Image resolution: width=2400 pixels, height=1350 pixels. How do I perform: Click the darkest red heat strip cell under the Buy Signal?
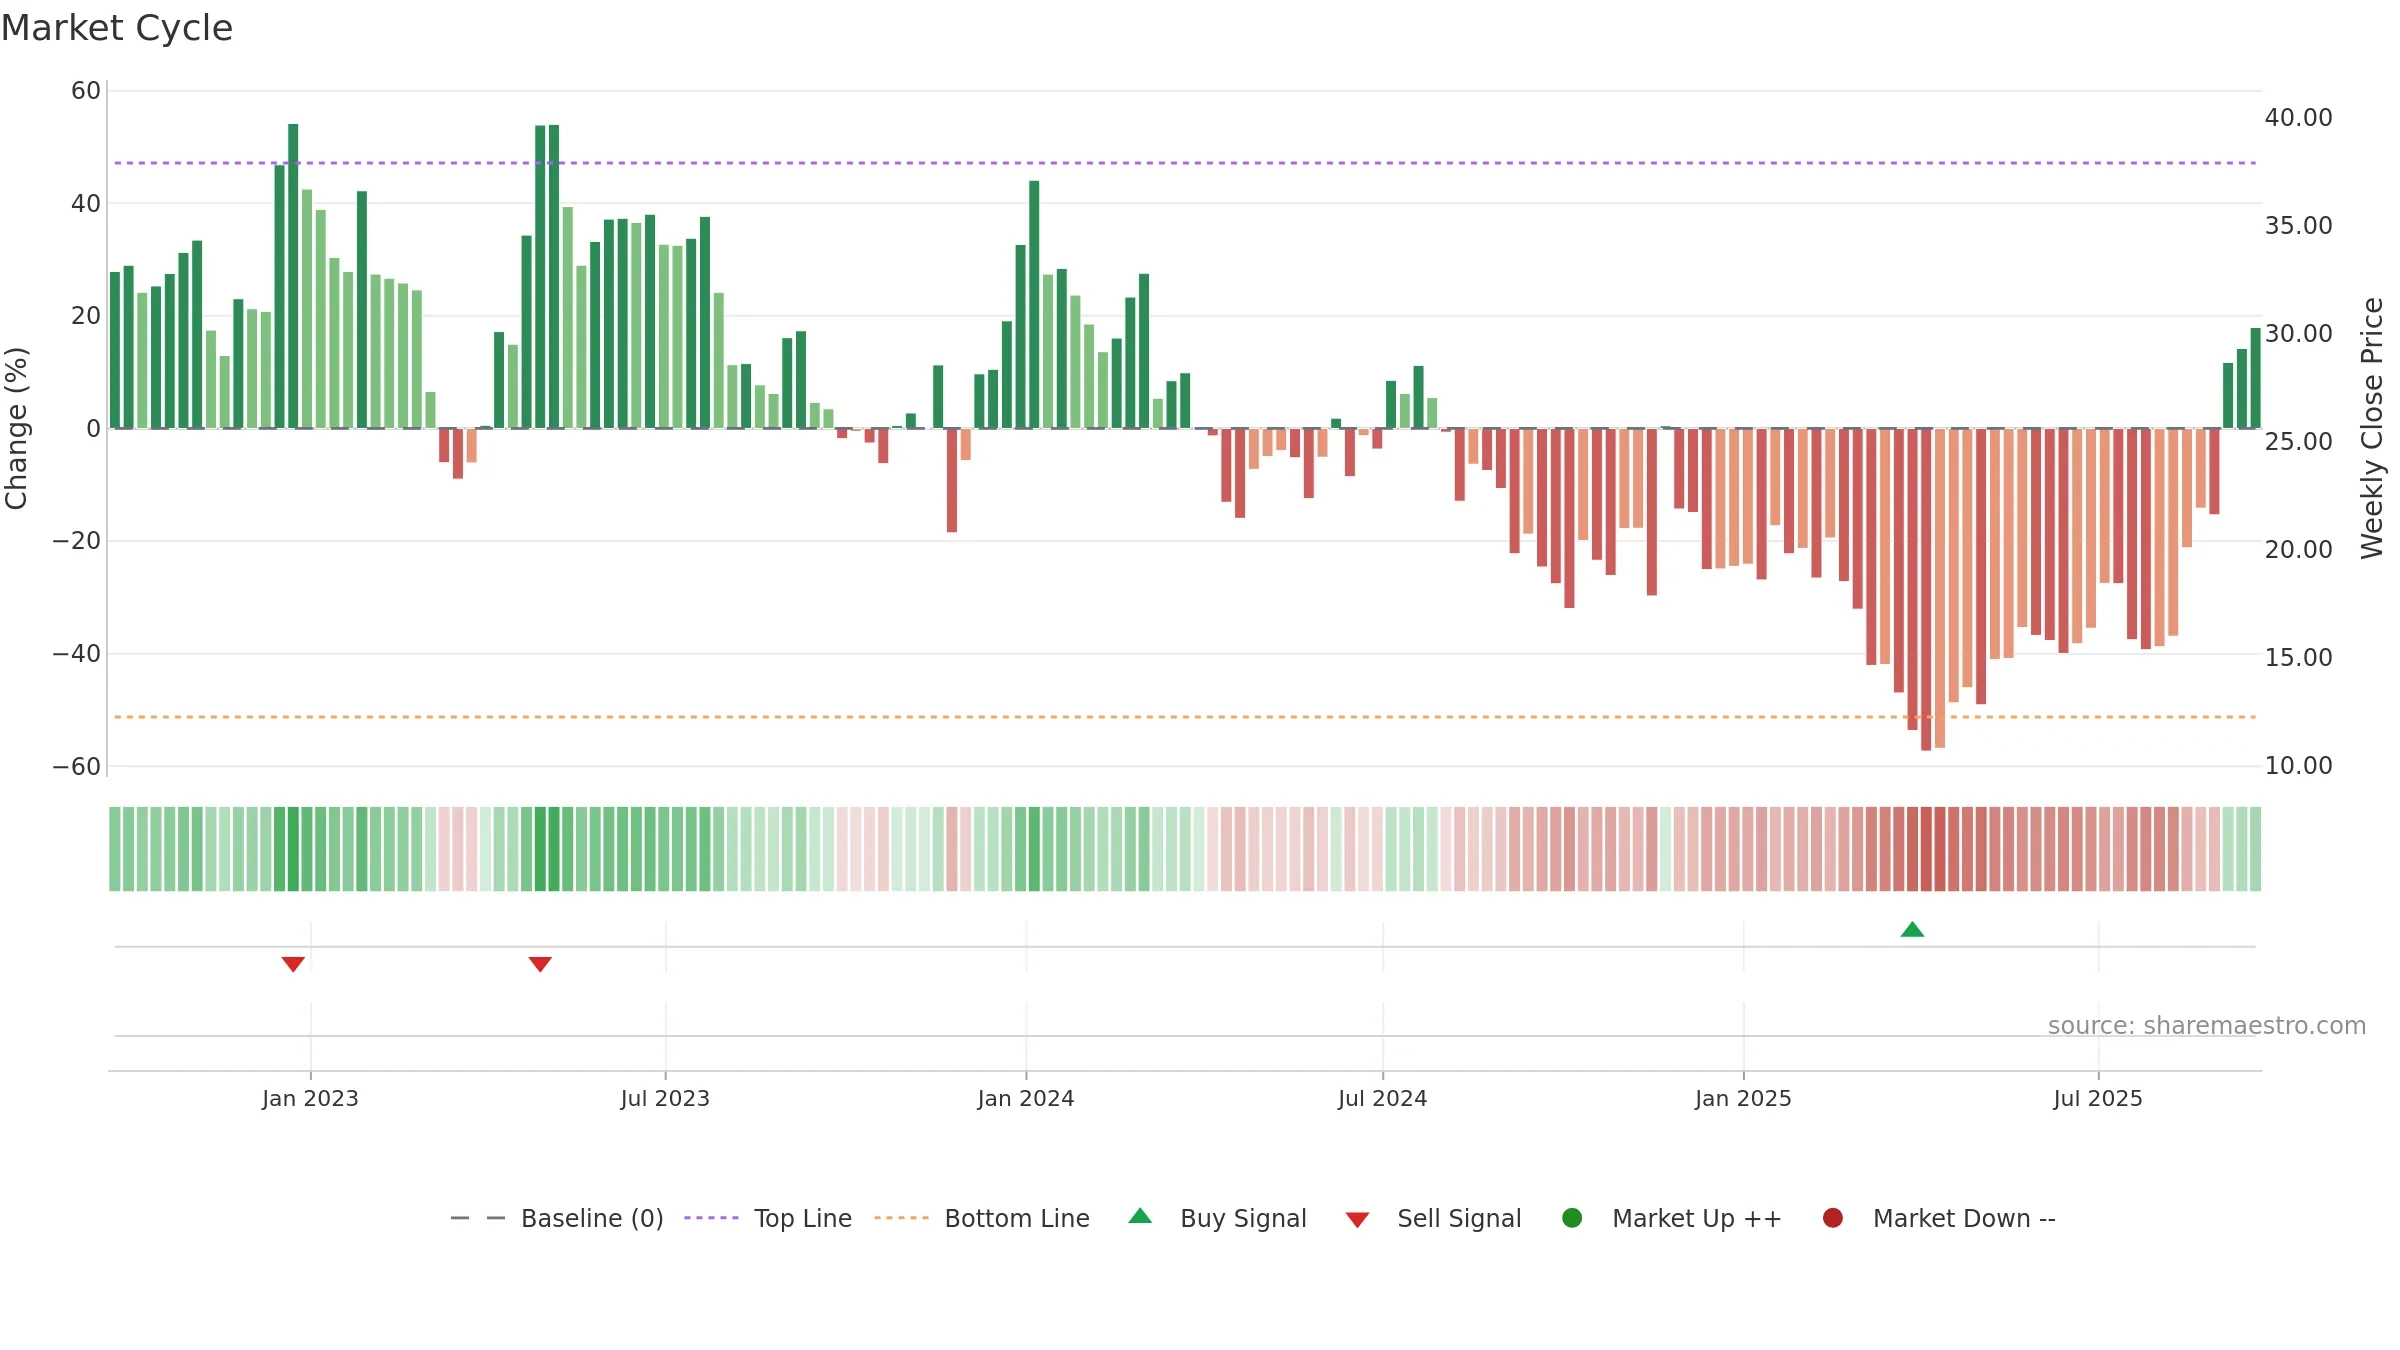pos(1926,849)
